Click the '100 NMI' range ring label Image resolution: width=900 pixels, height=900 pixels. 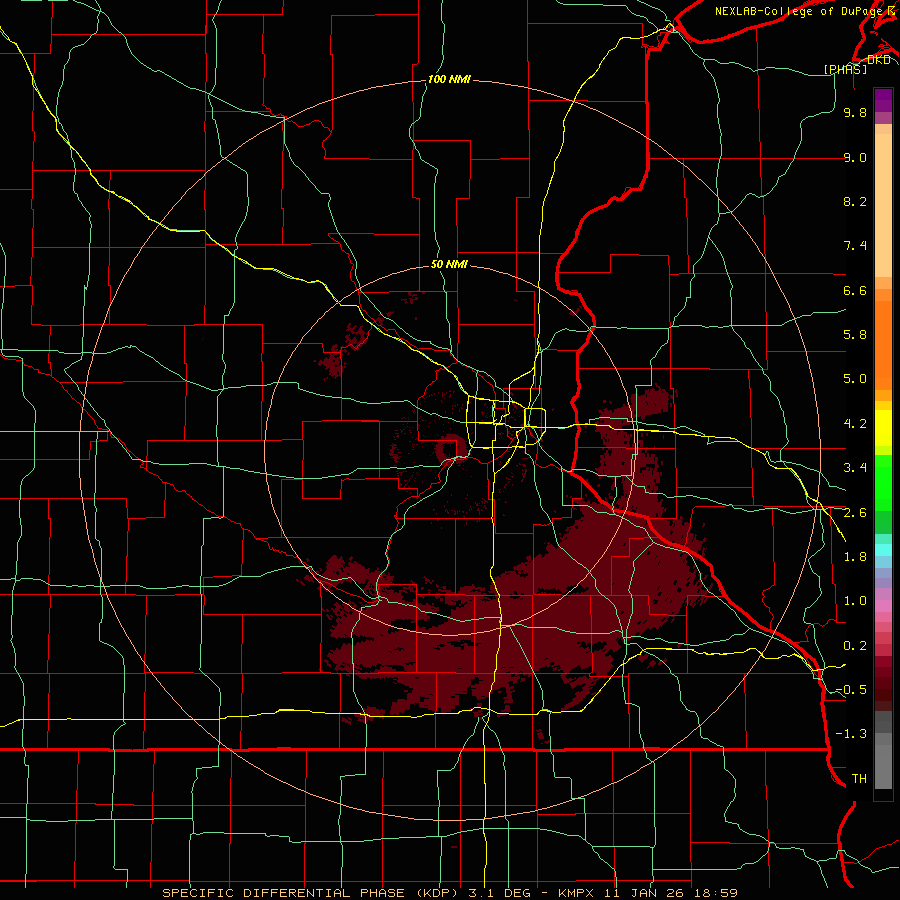[x=449, y=79]
